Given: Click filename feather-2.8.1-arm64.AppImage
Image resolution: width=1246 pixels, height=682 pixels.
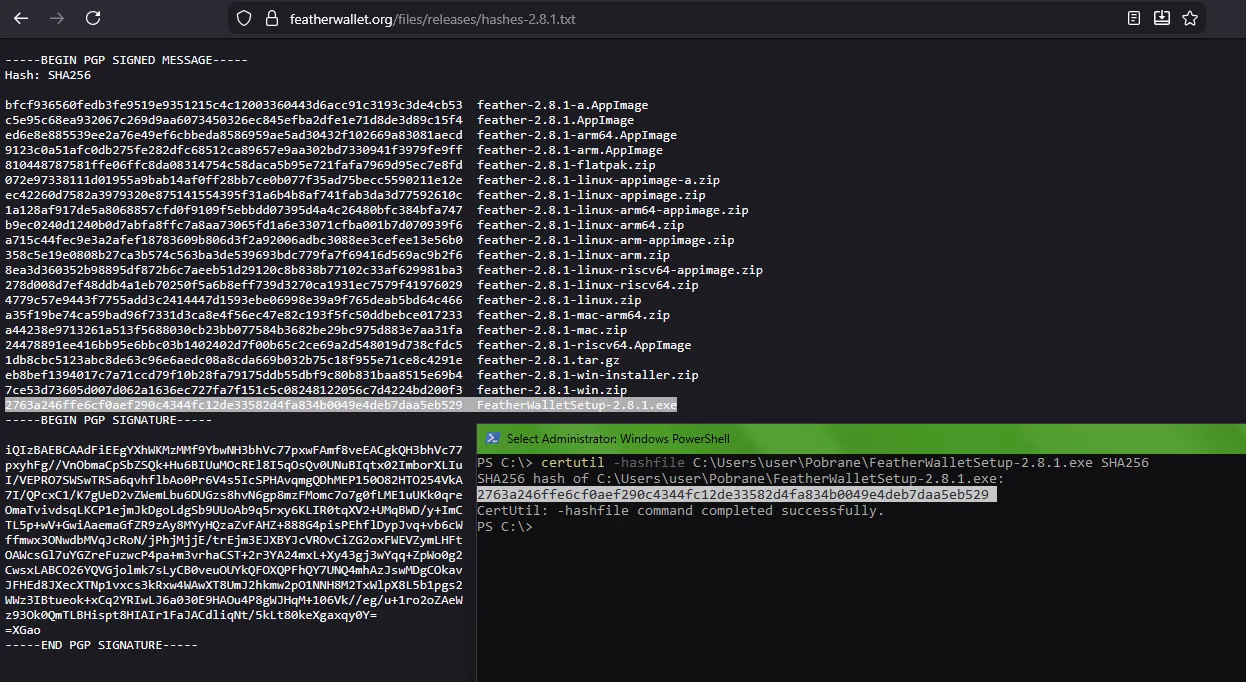Looking at the screenshot, I should pyautogui.click(x=577, y=135).
